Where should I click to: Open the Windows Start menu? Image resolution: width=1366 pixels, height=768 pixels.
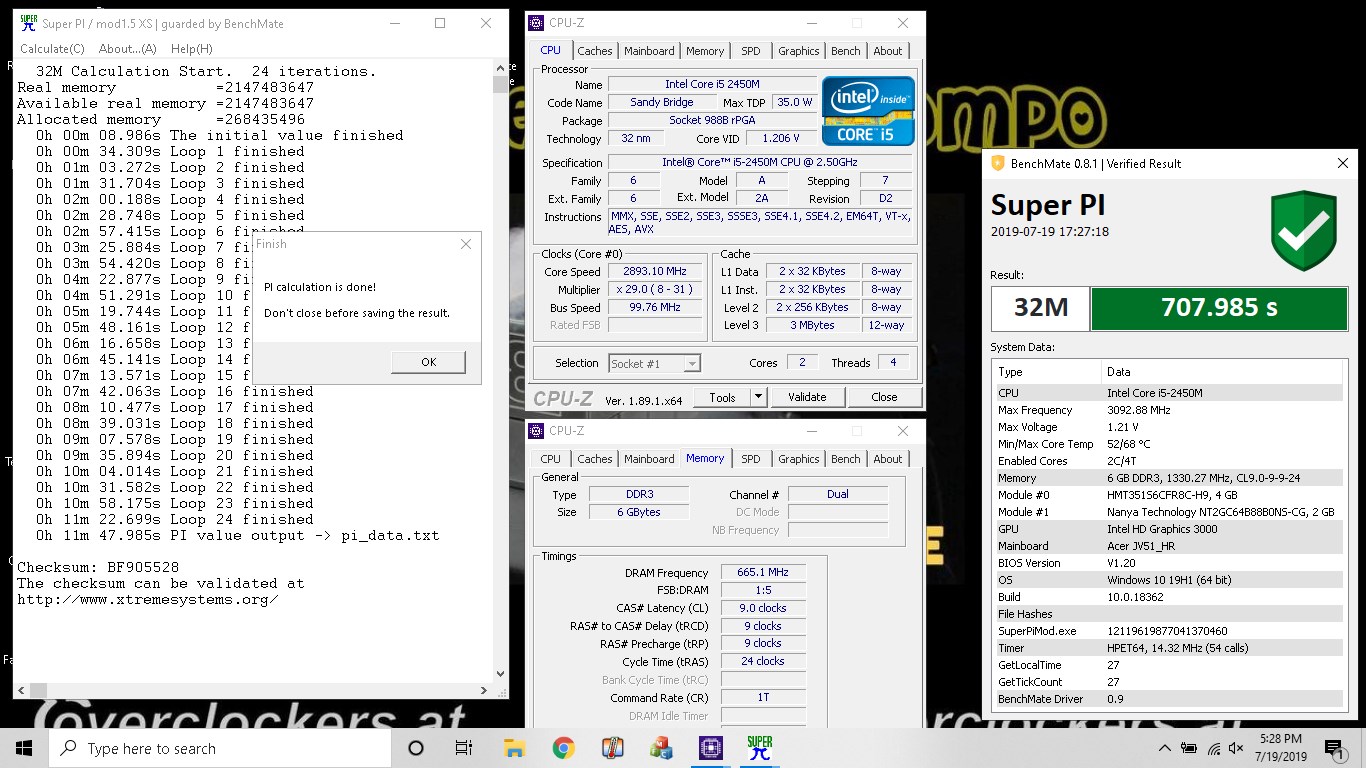24,748
